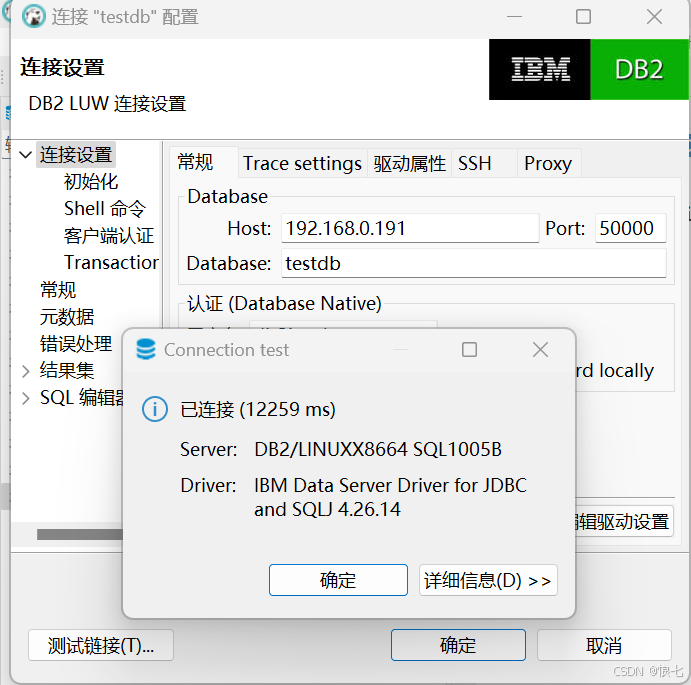The width and height of the screenshot is (691, 685).
Task: Confirm the Connection test with 确定
Action: (x=338, y=580)
